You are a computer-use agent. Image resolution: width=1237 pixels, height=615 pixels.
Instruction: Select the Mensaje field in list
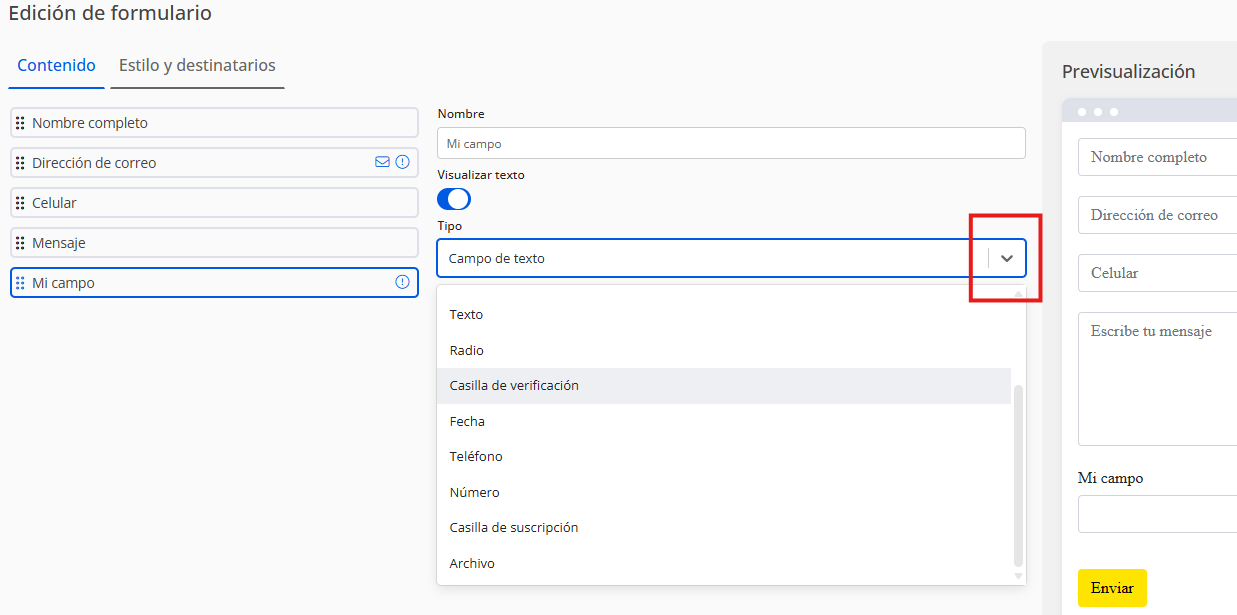214,243
